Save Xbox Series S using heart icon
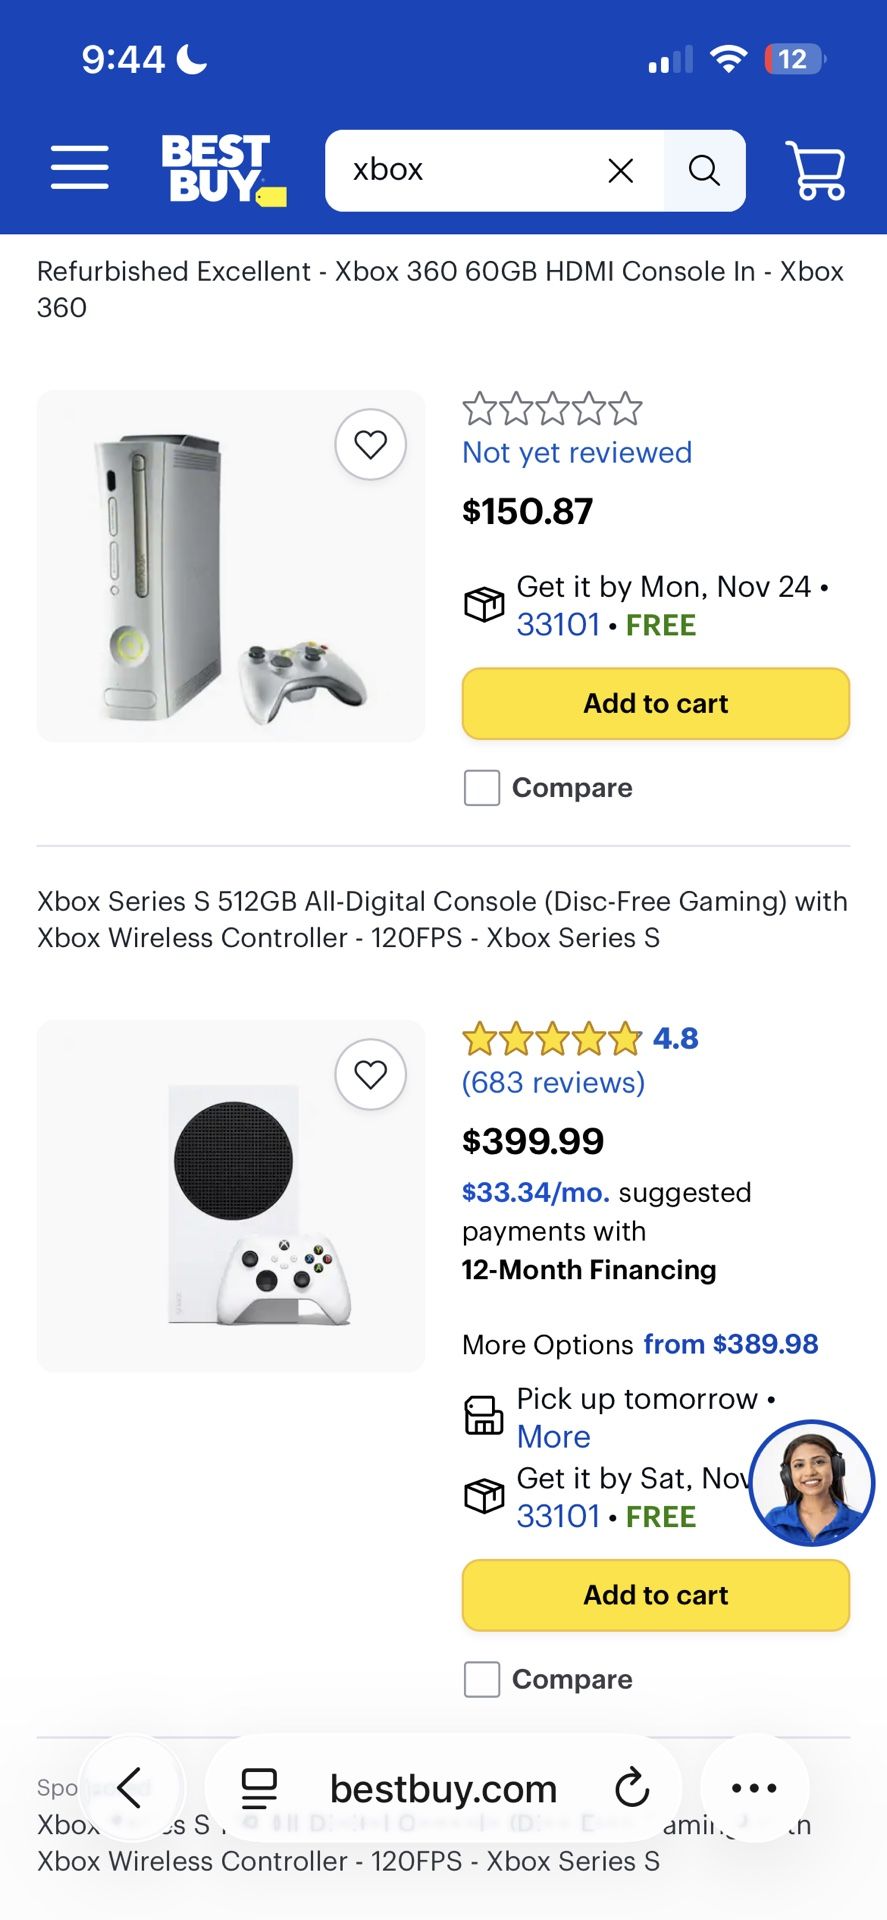887x1920 pixels. coord(371,1074)
